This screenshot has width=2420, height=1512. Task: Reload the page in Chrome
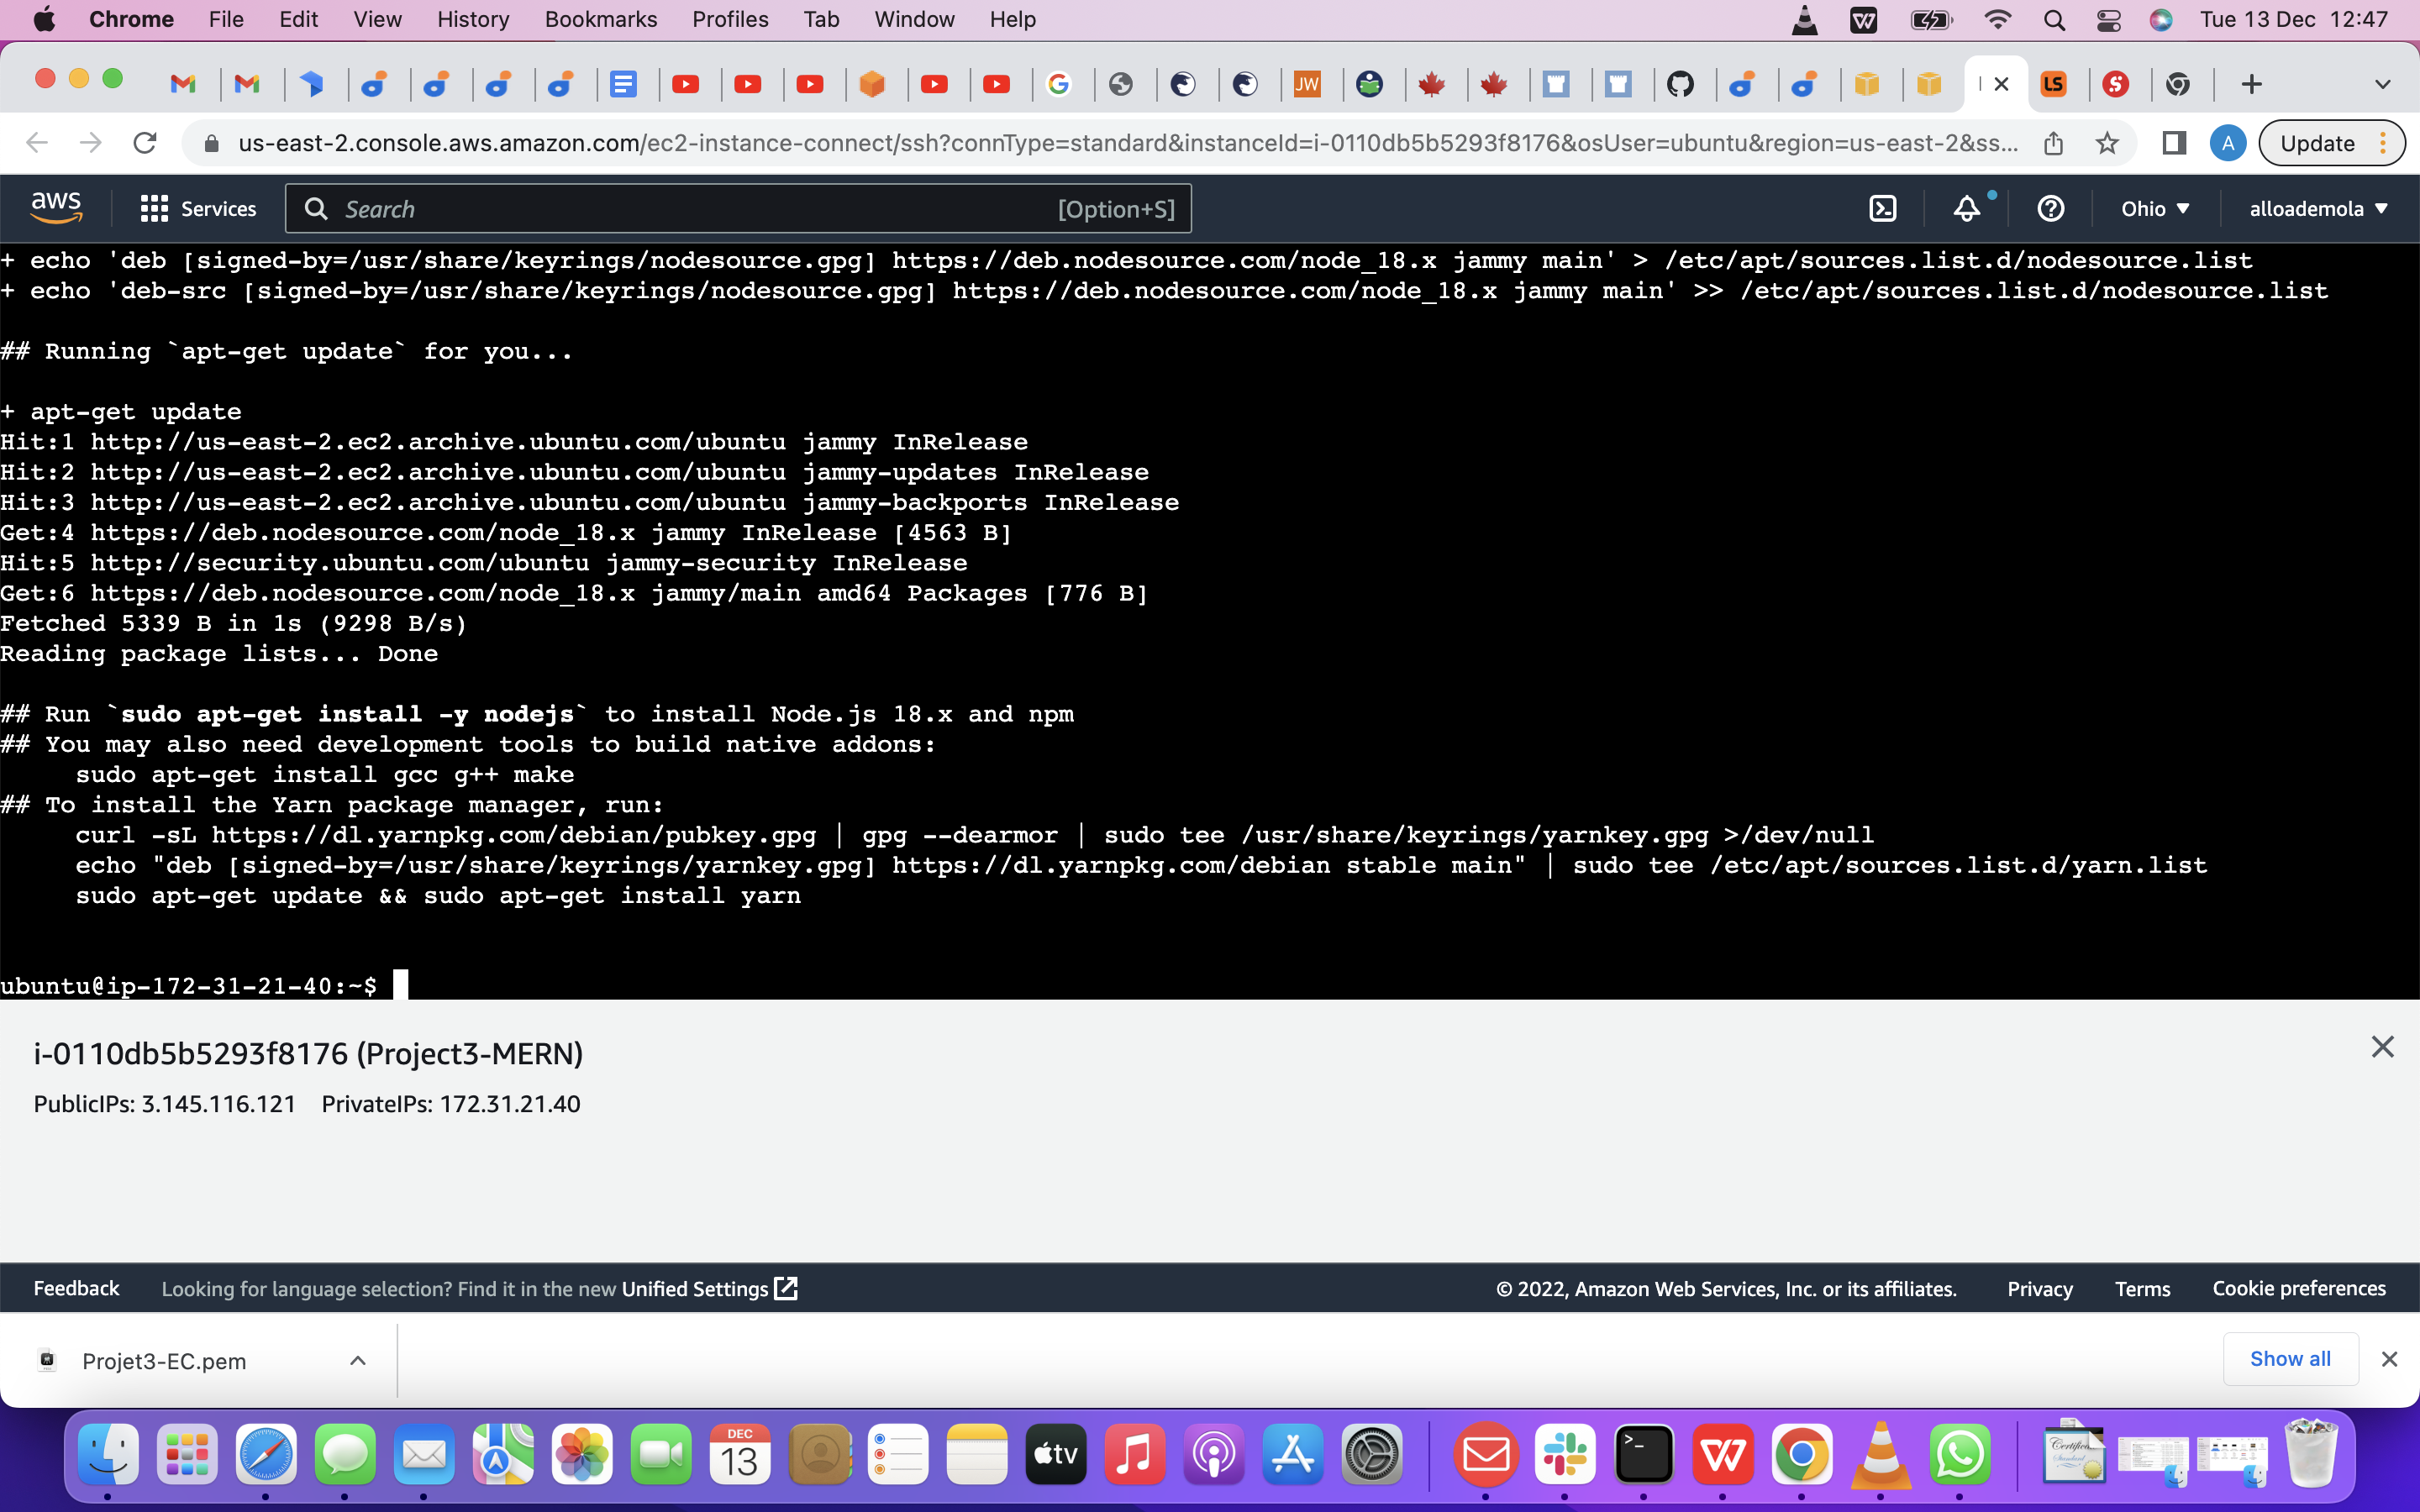point(145,143)
